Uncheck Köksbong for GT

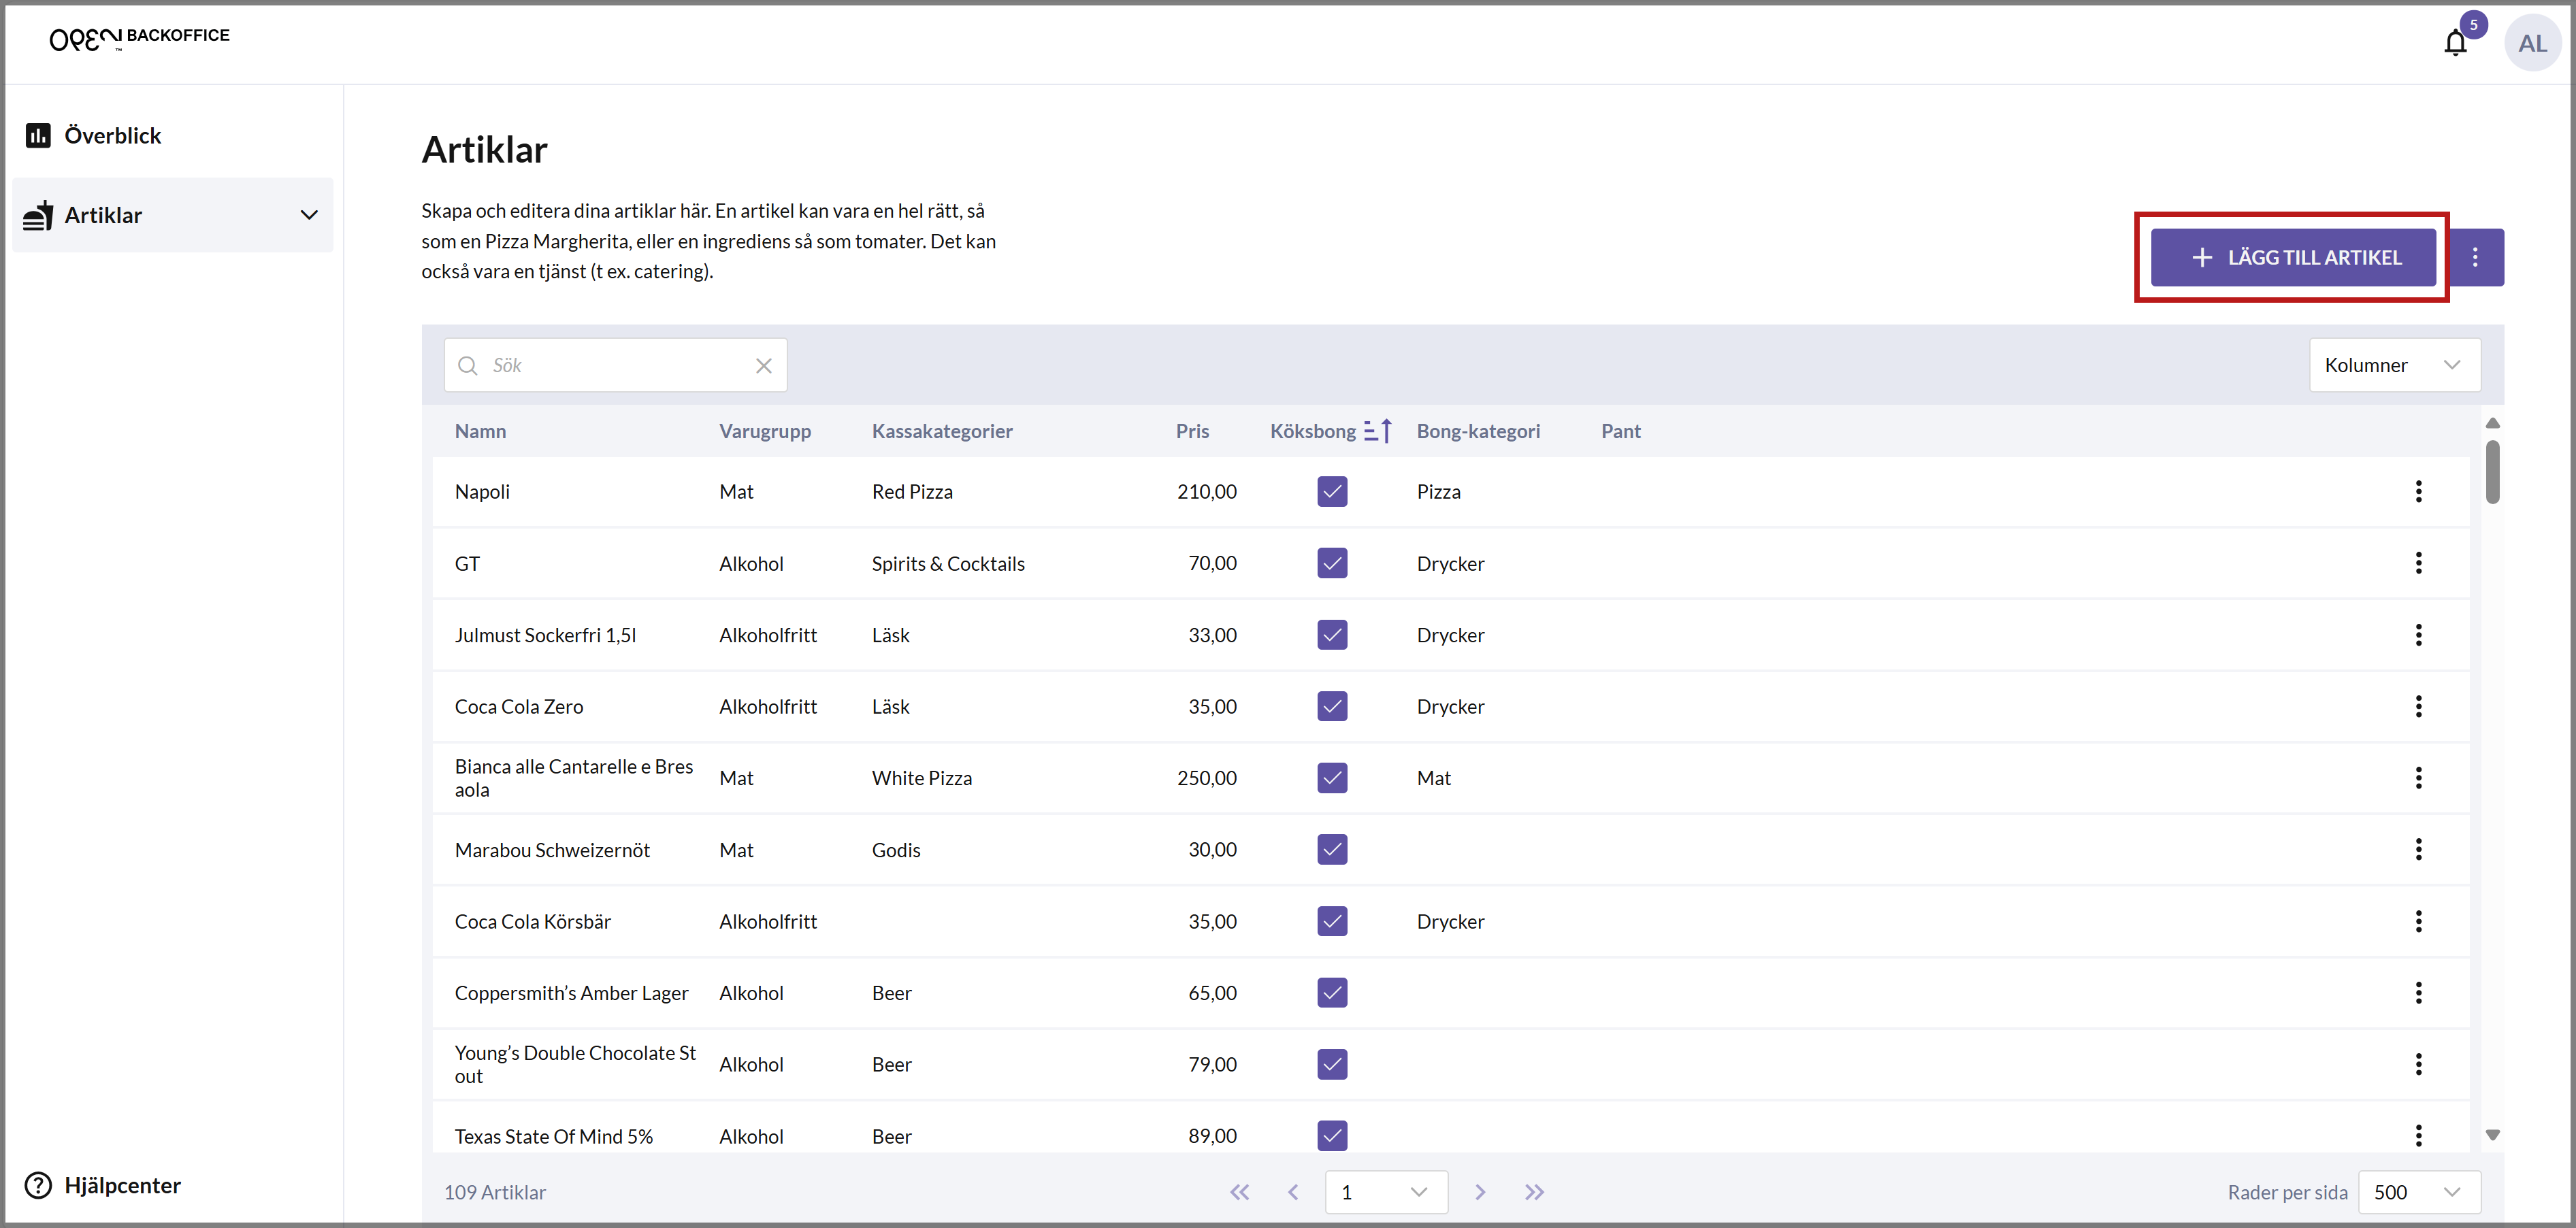coord(1332,563)
